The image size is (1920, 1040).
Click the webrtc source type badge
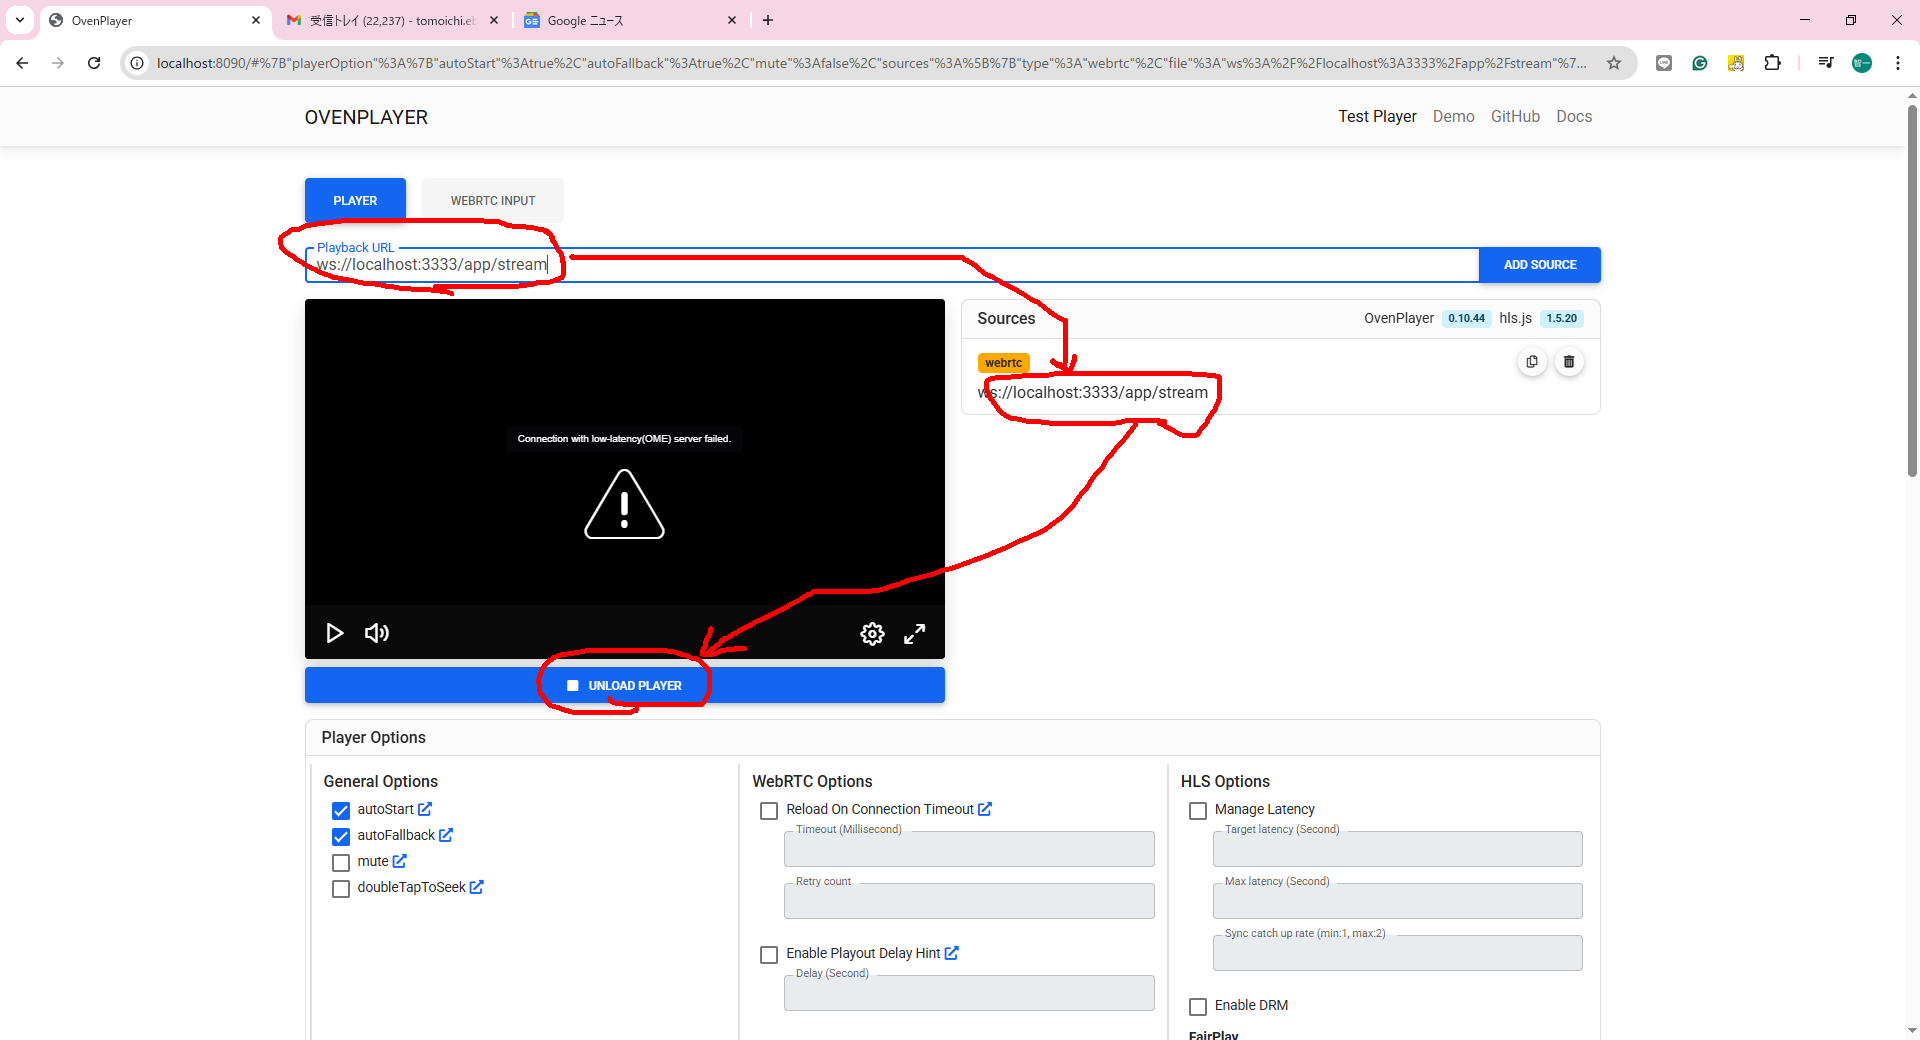tap(1003, 363)
